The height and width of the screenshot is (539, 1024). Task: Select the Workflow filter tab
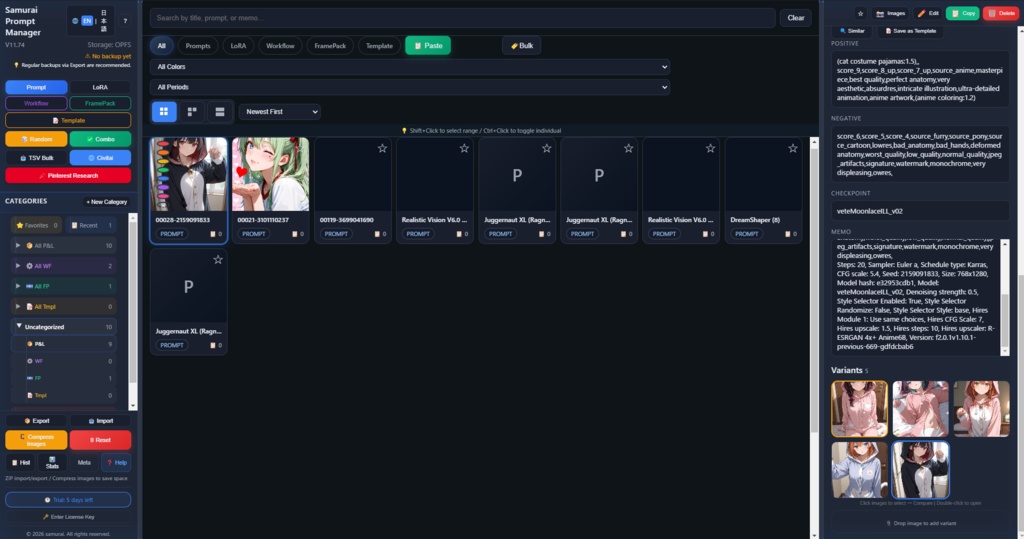pyautogui.click(x=280, y=46)
